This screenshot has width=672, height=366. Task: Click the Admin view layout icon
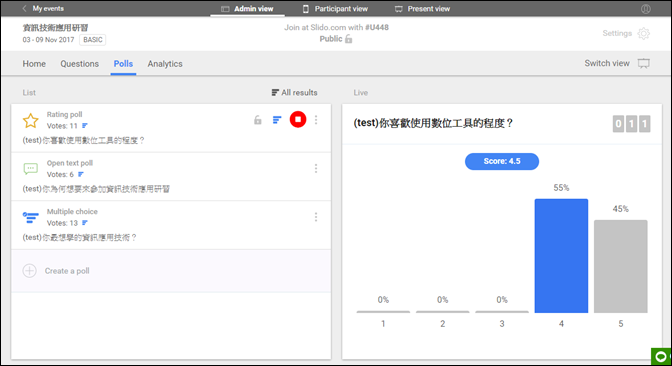click(225, 9)
